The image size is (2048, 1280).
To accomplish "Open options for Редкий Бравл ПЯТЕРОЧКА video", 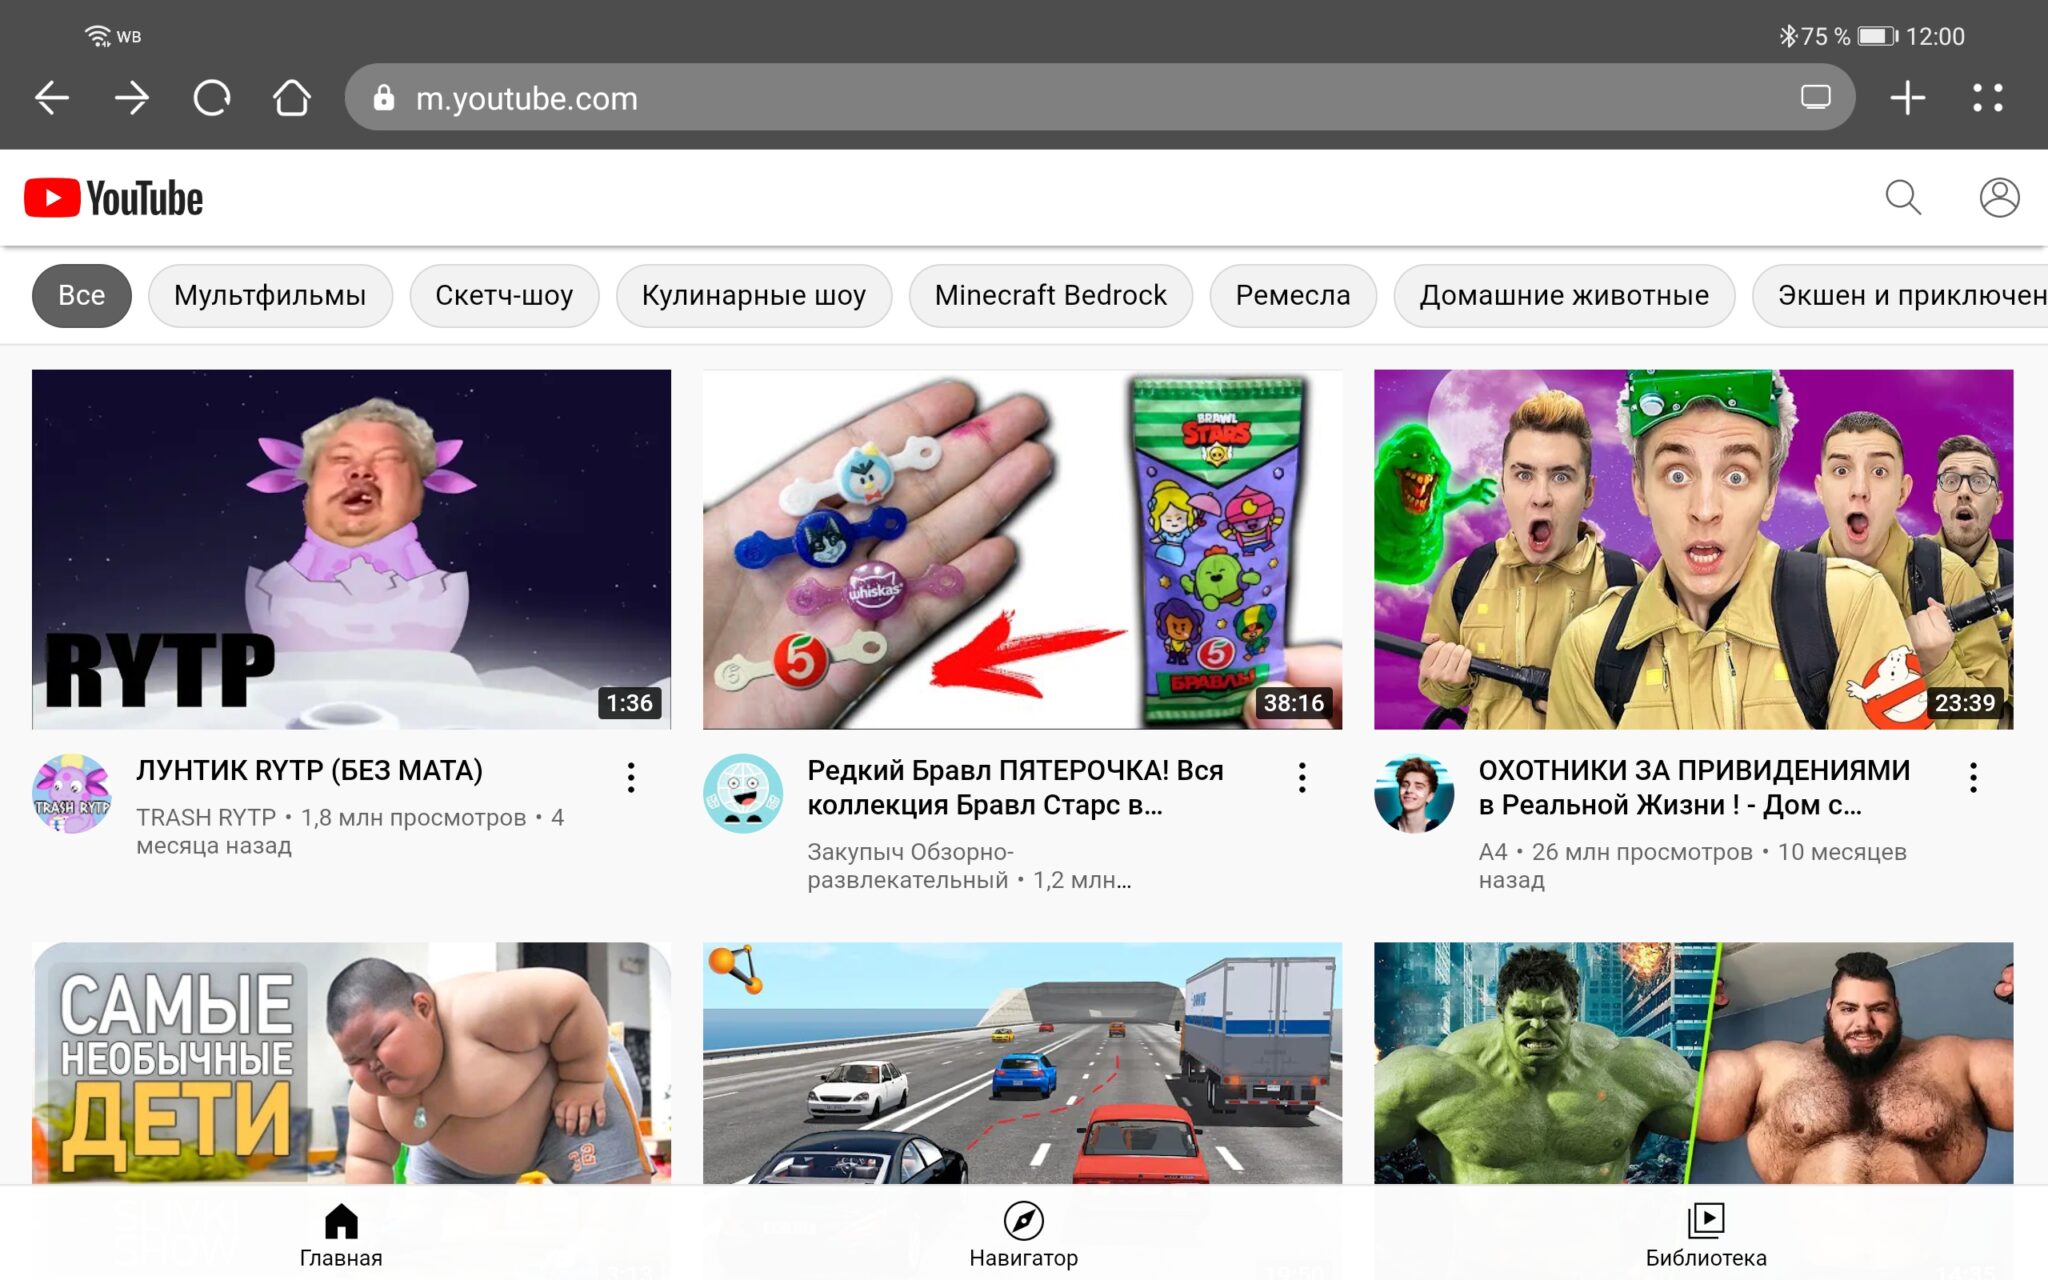I will [x=1302, y=777].
